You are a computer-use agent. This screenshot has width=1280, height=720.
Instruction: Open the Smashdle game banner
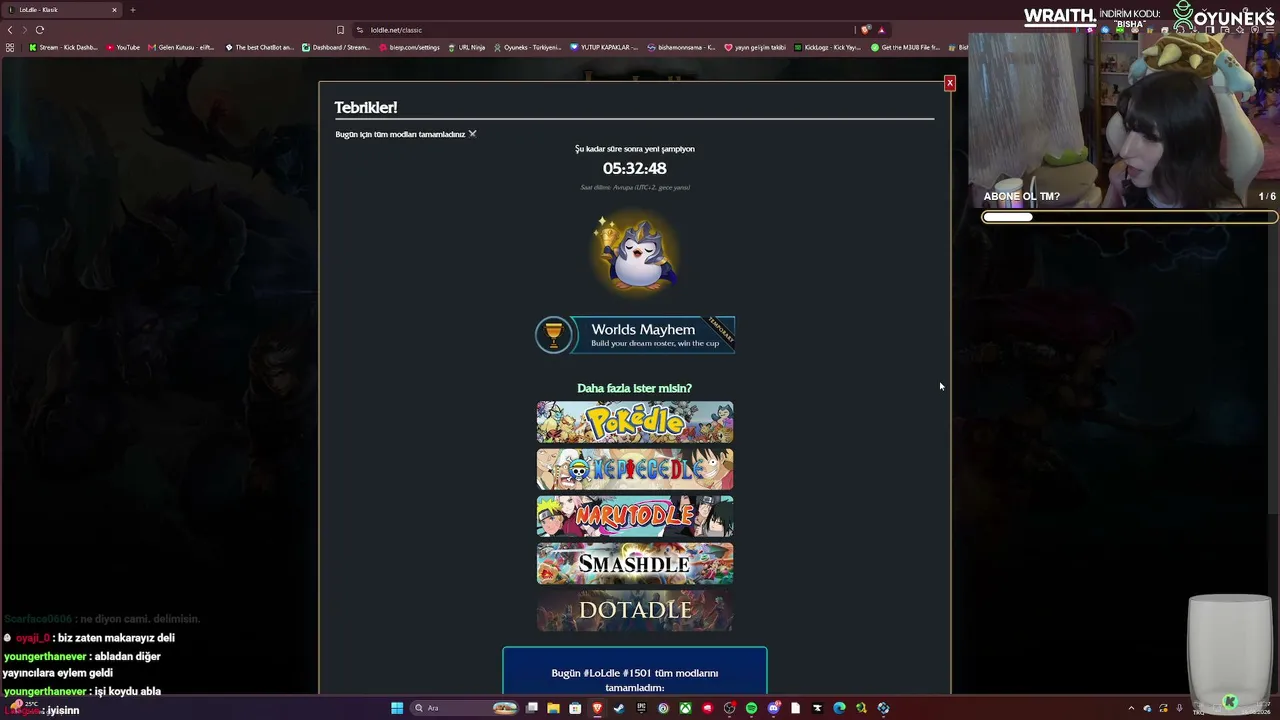coord(635,563)
